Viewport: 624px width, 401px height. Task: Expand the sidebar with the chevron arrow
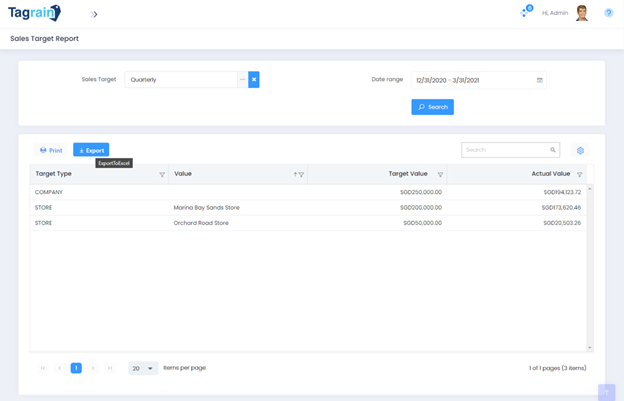(94, 14)
